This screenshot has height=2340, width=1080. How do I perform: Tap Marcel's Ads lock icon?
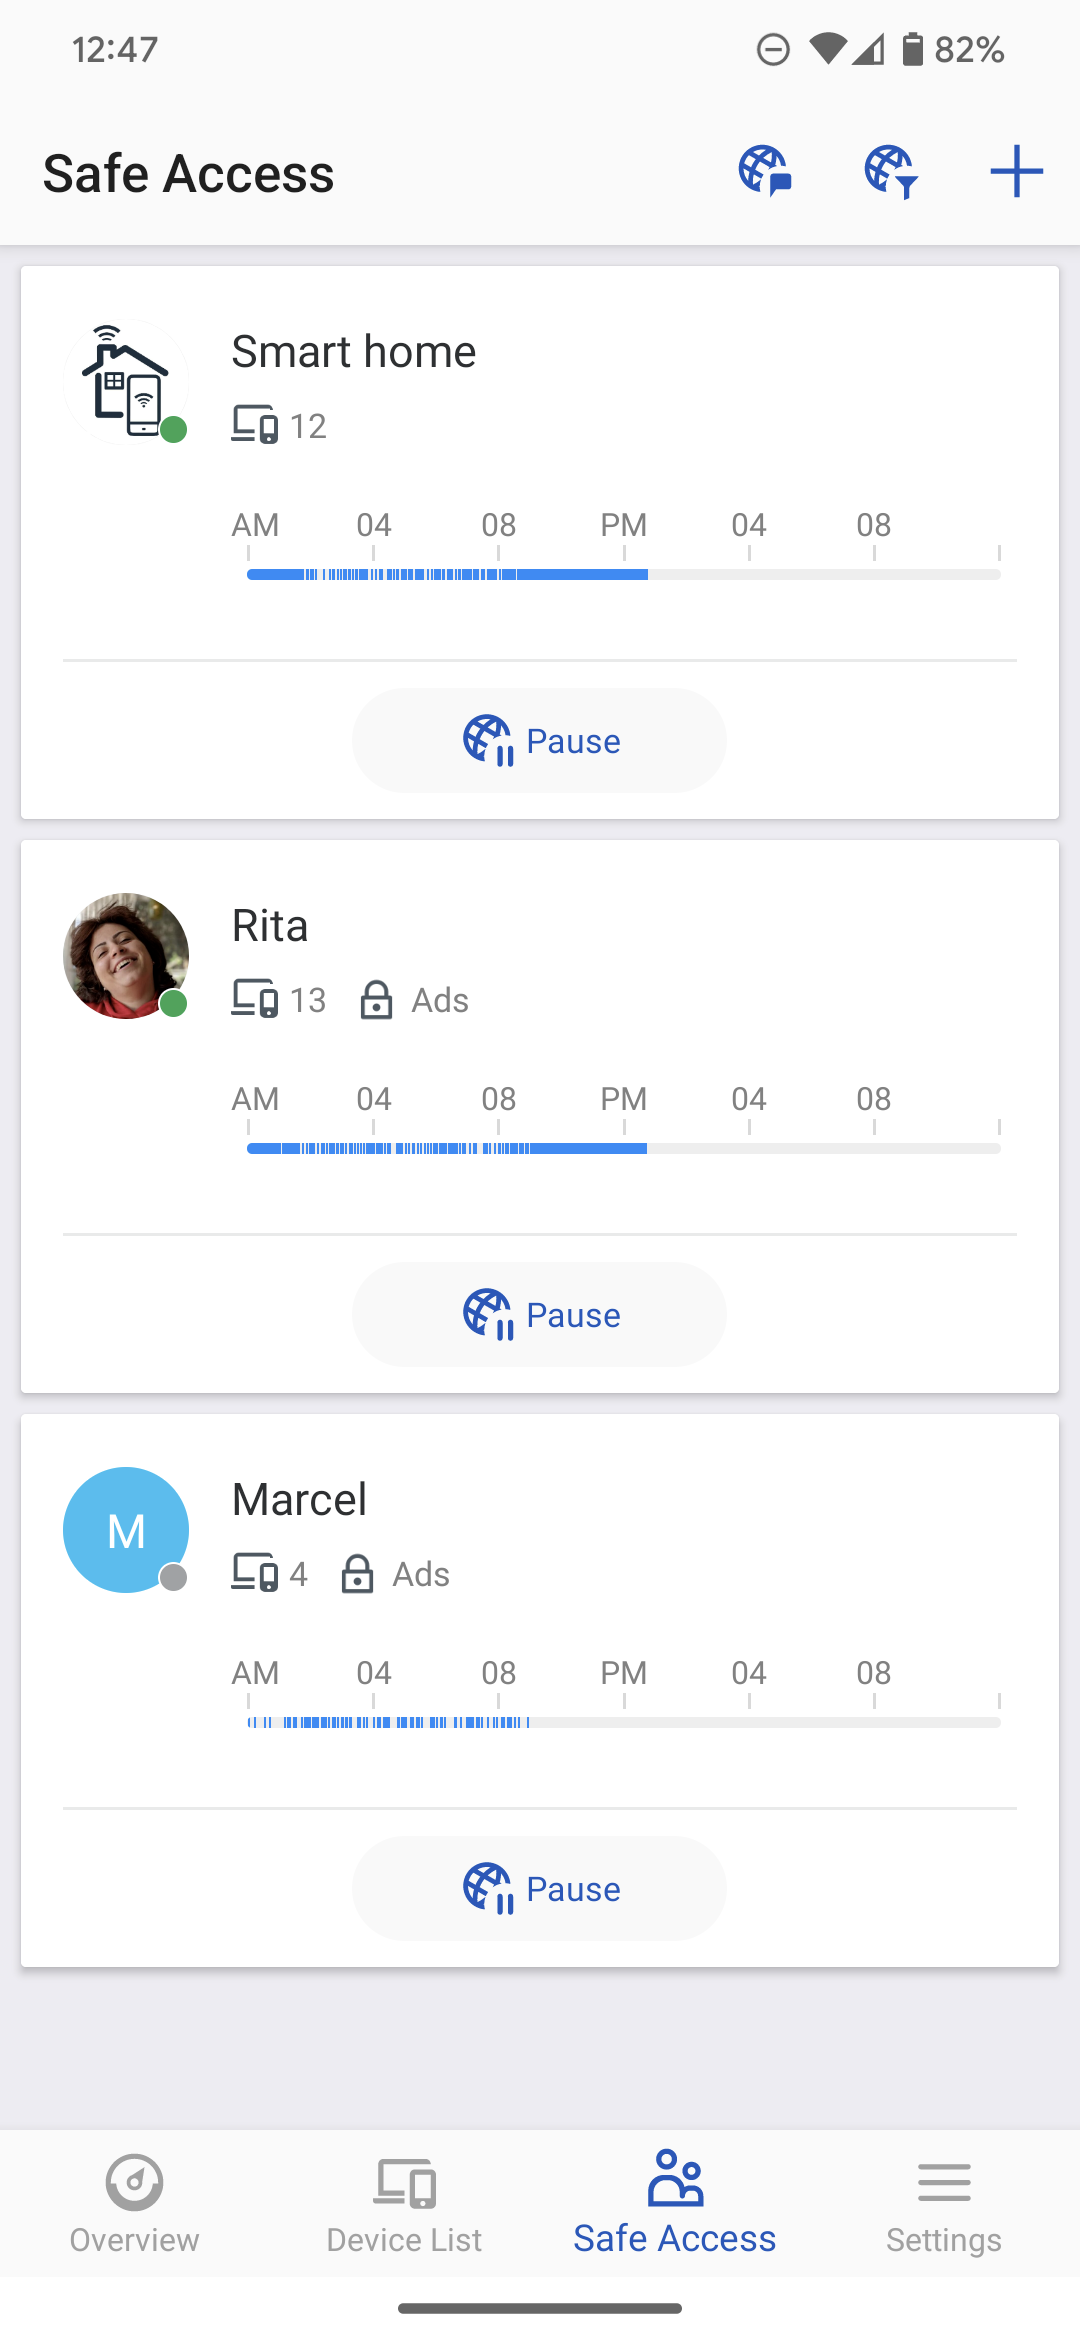pyautogui.click(x=358, y=1574)
